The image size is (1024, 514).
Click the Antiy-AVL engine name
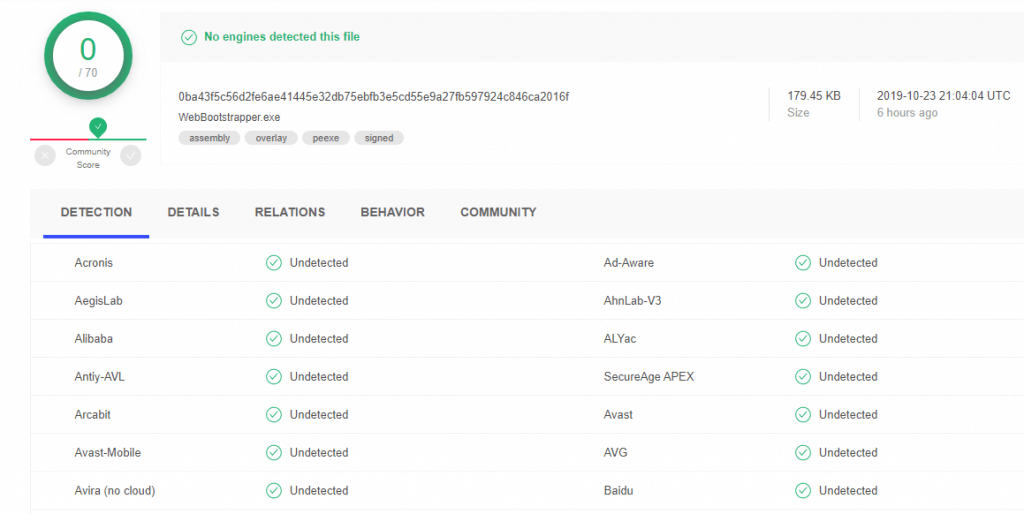pos(99,376)
